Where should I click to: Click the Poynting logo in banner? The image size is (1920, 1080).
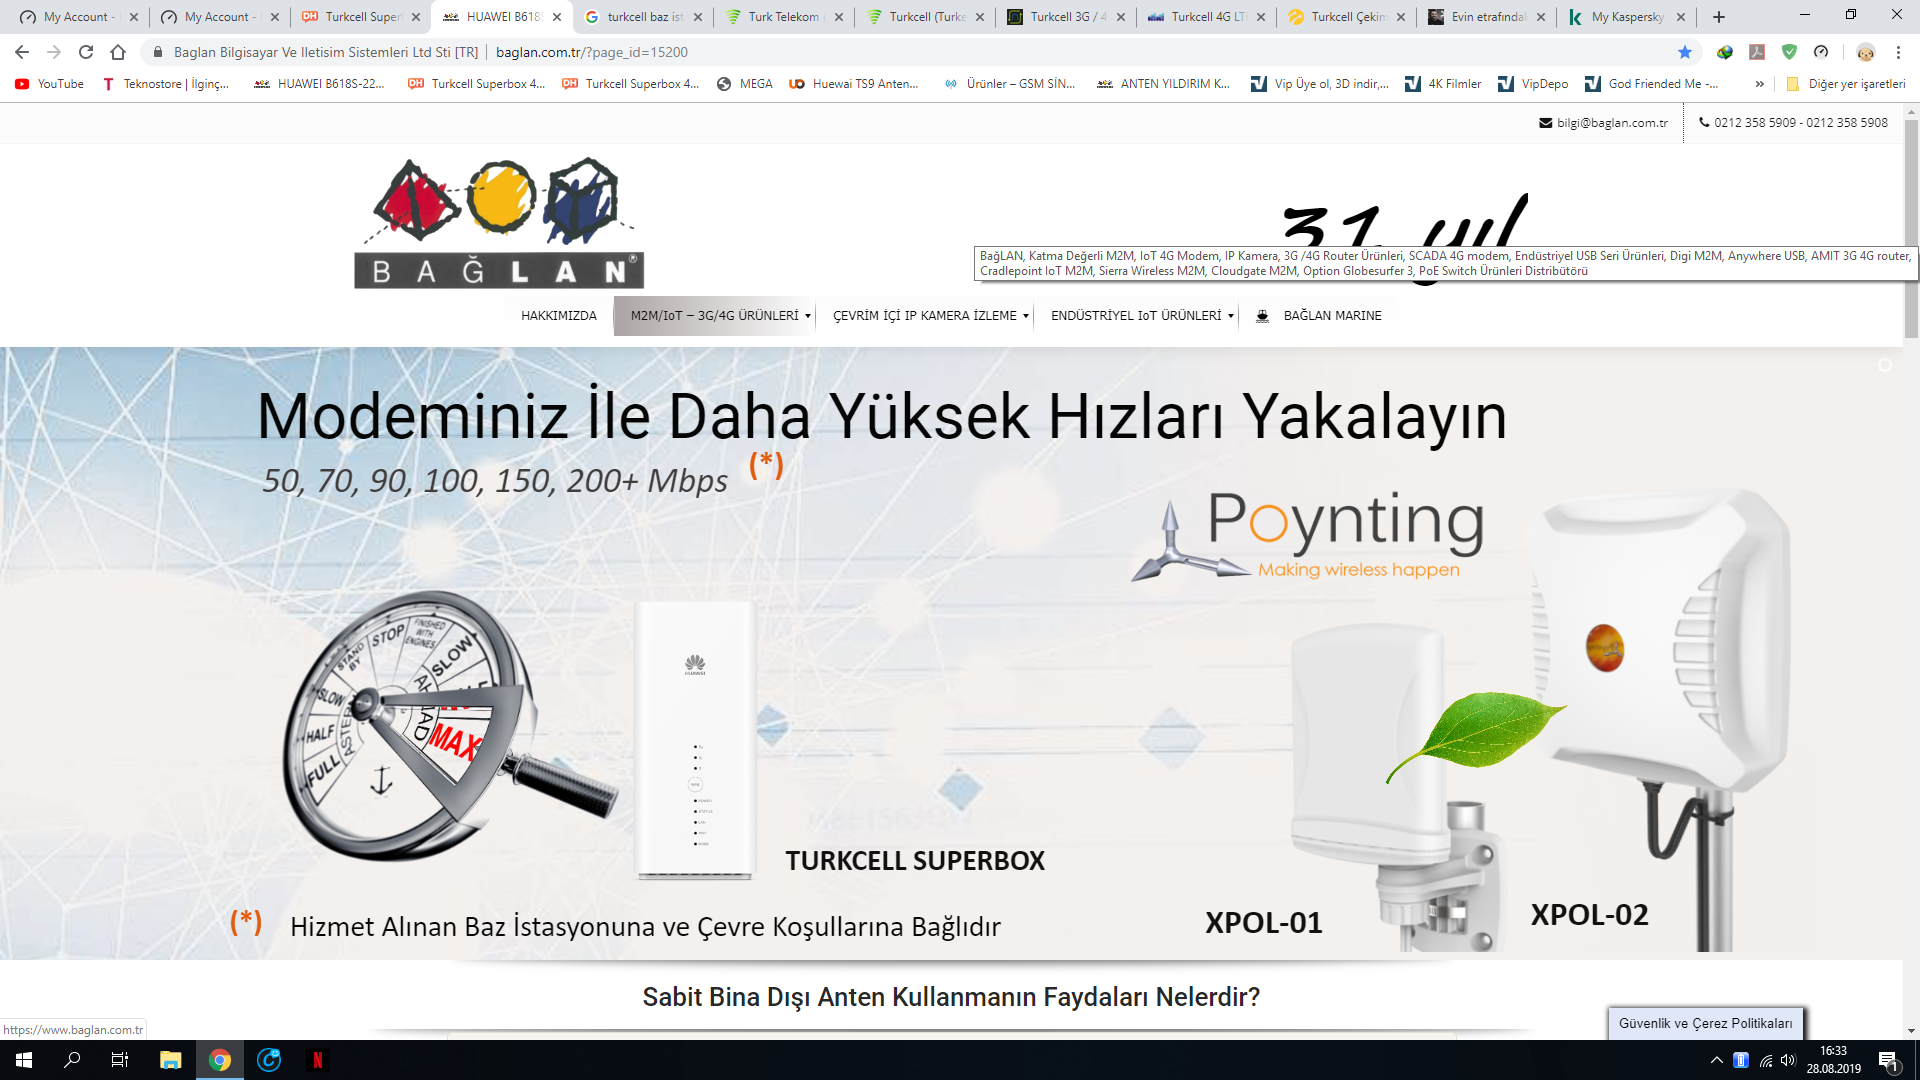pos(1310,534)
